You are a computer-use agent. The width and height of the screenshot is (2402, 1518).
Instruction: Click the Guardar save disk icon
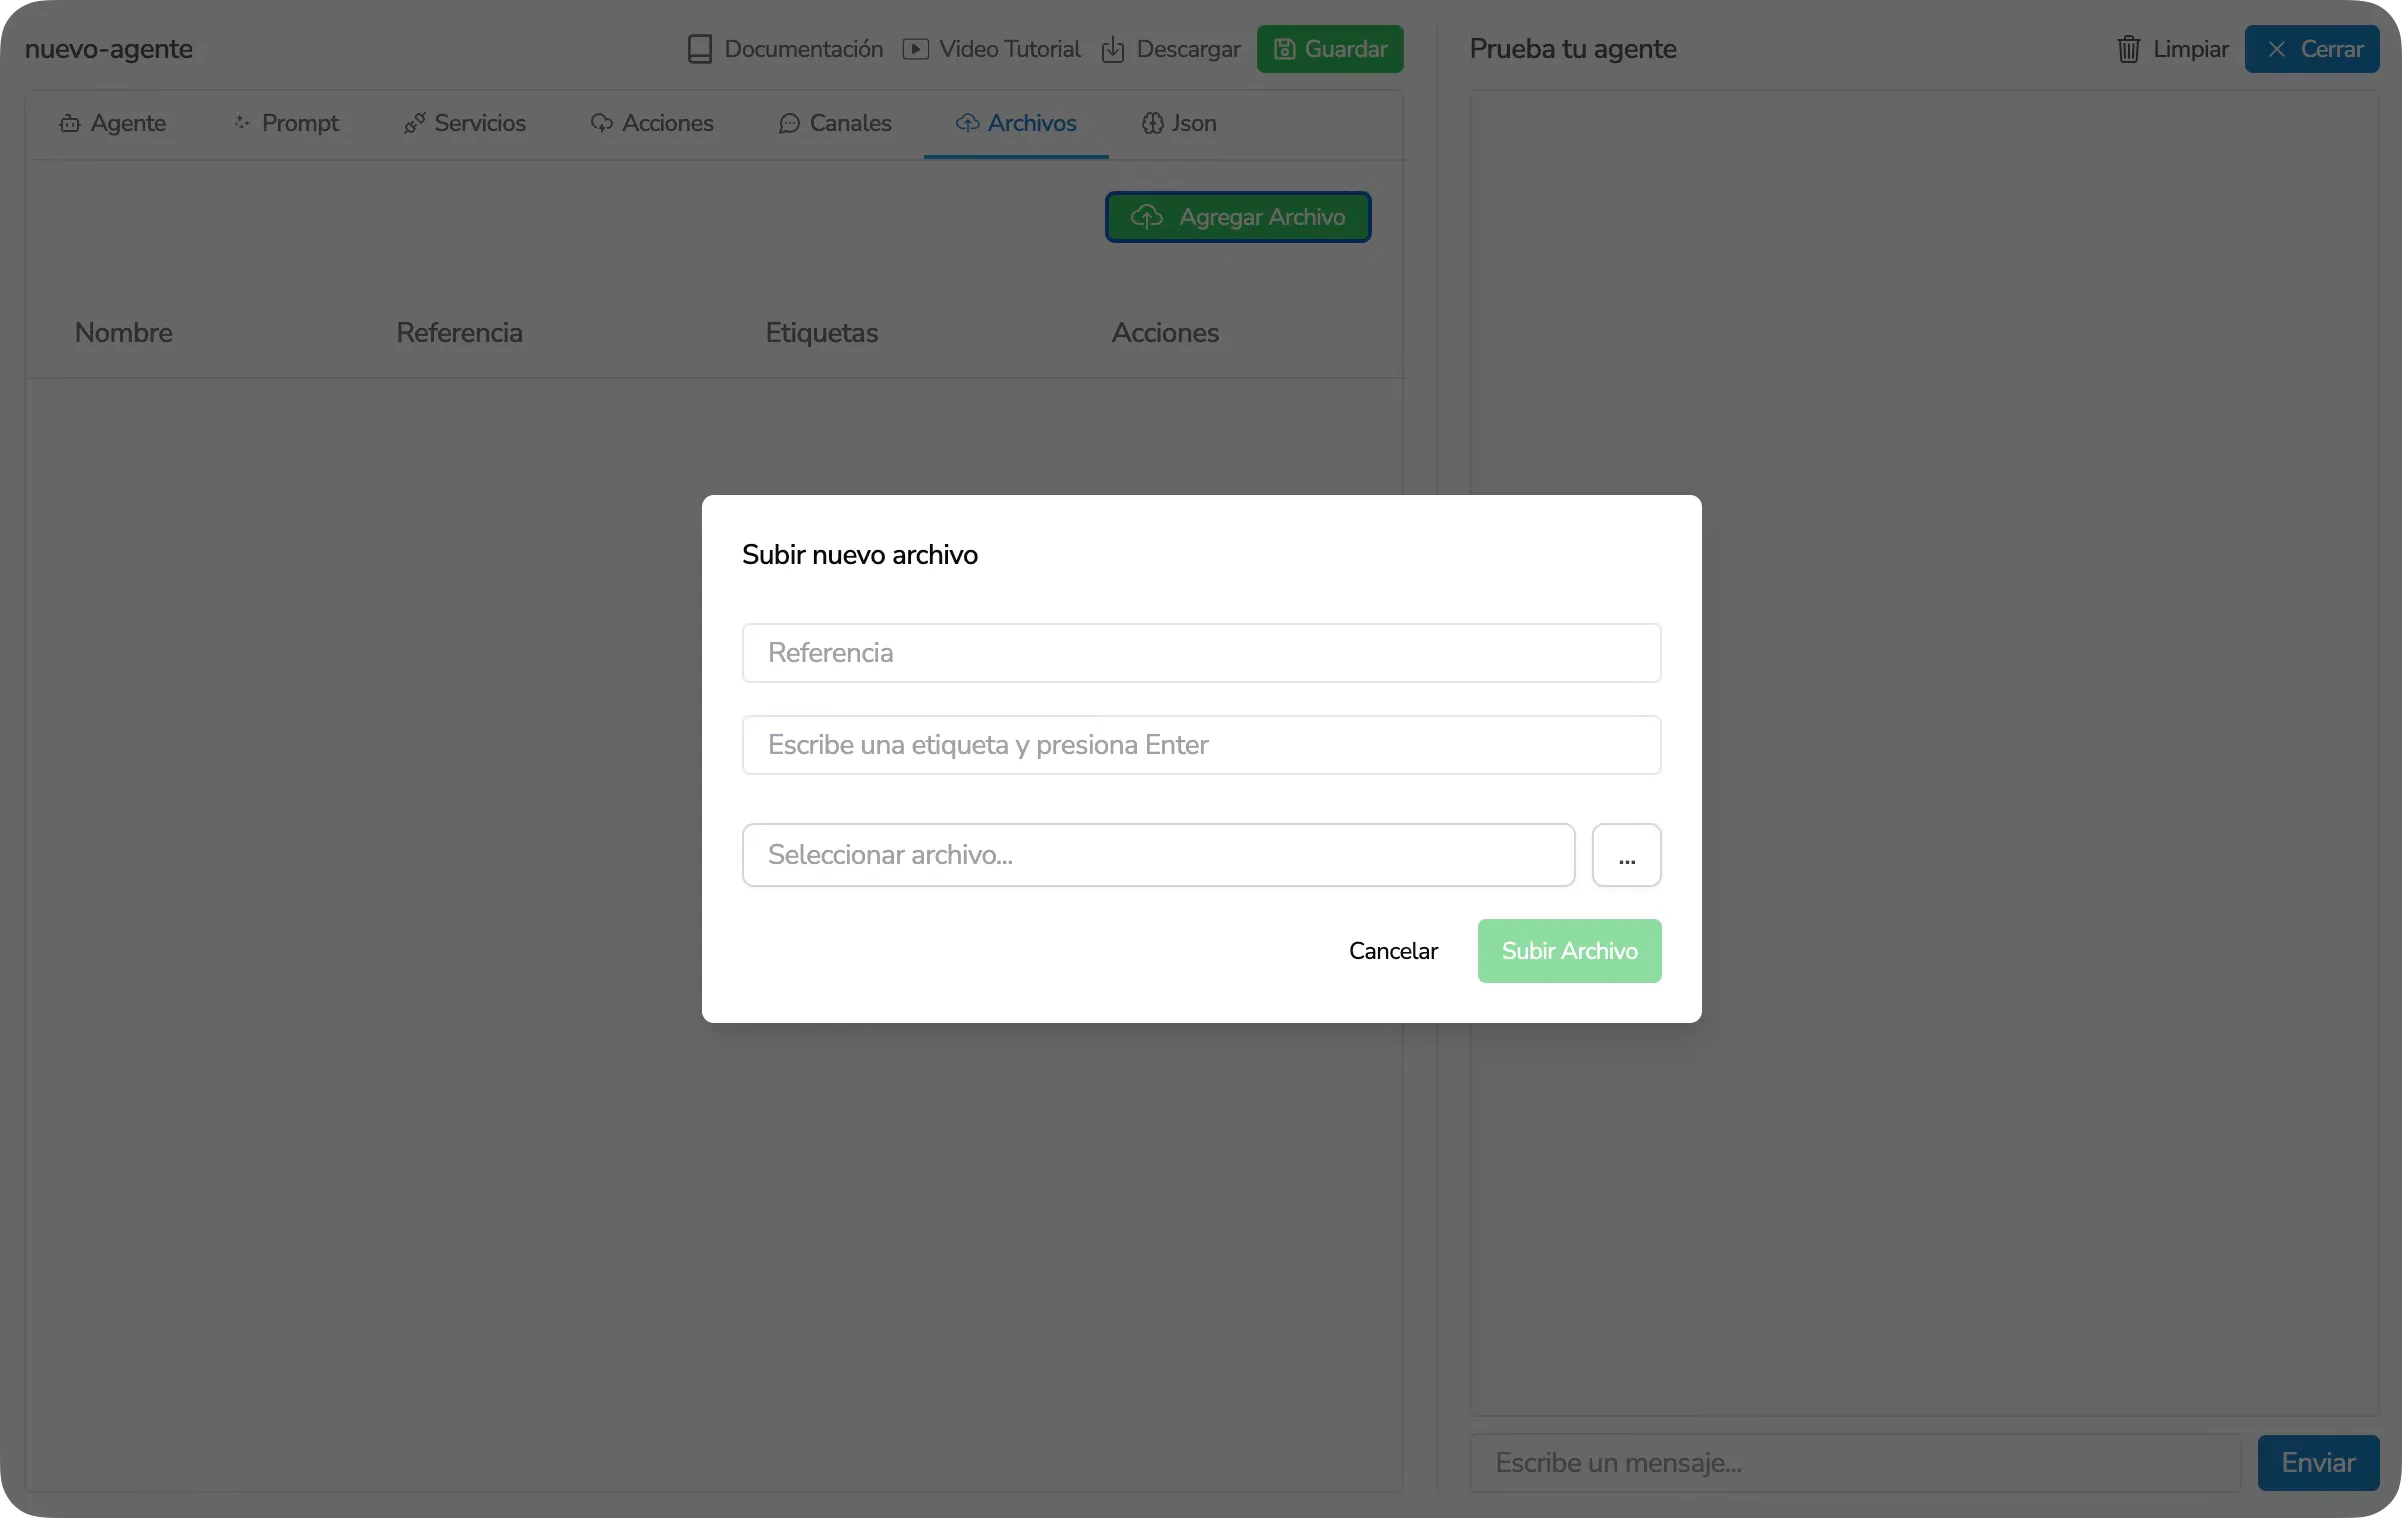tap(1284, 49)
